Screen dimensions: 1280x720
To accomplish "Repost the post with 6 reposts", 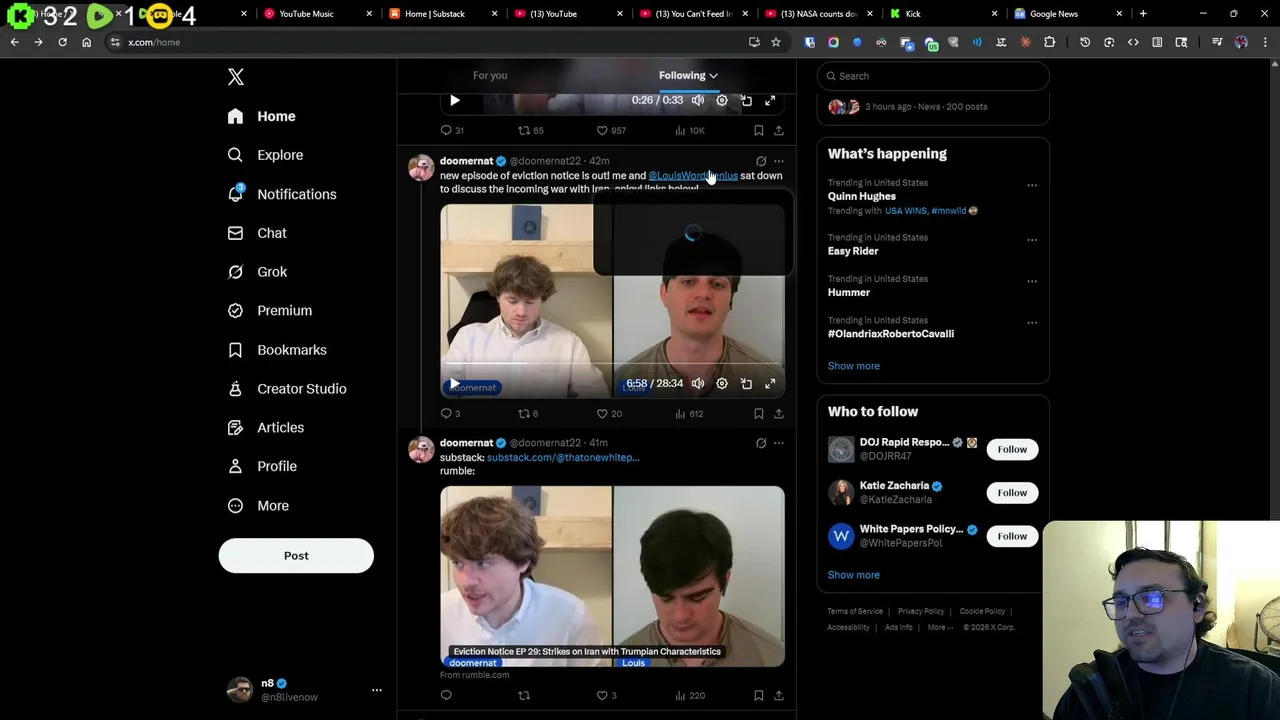I will click(528, 413).
